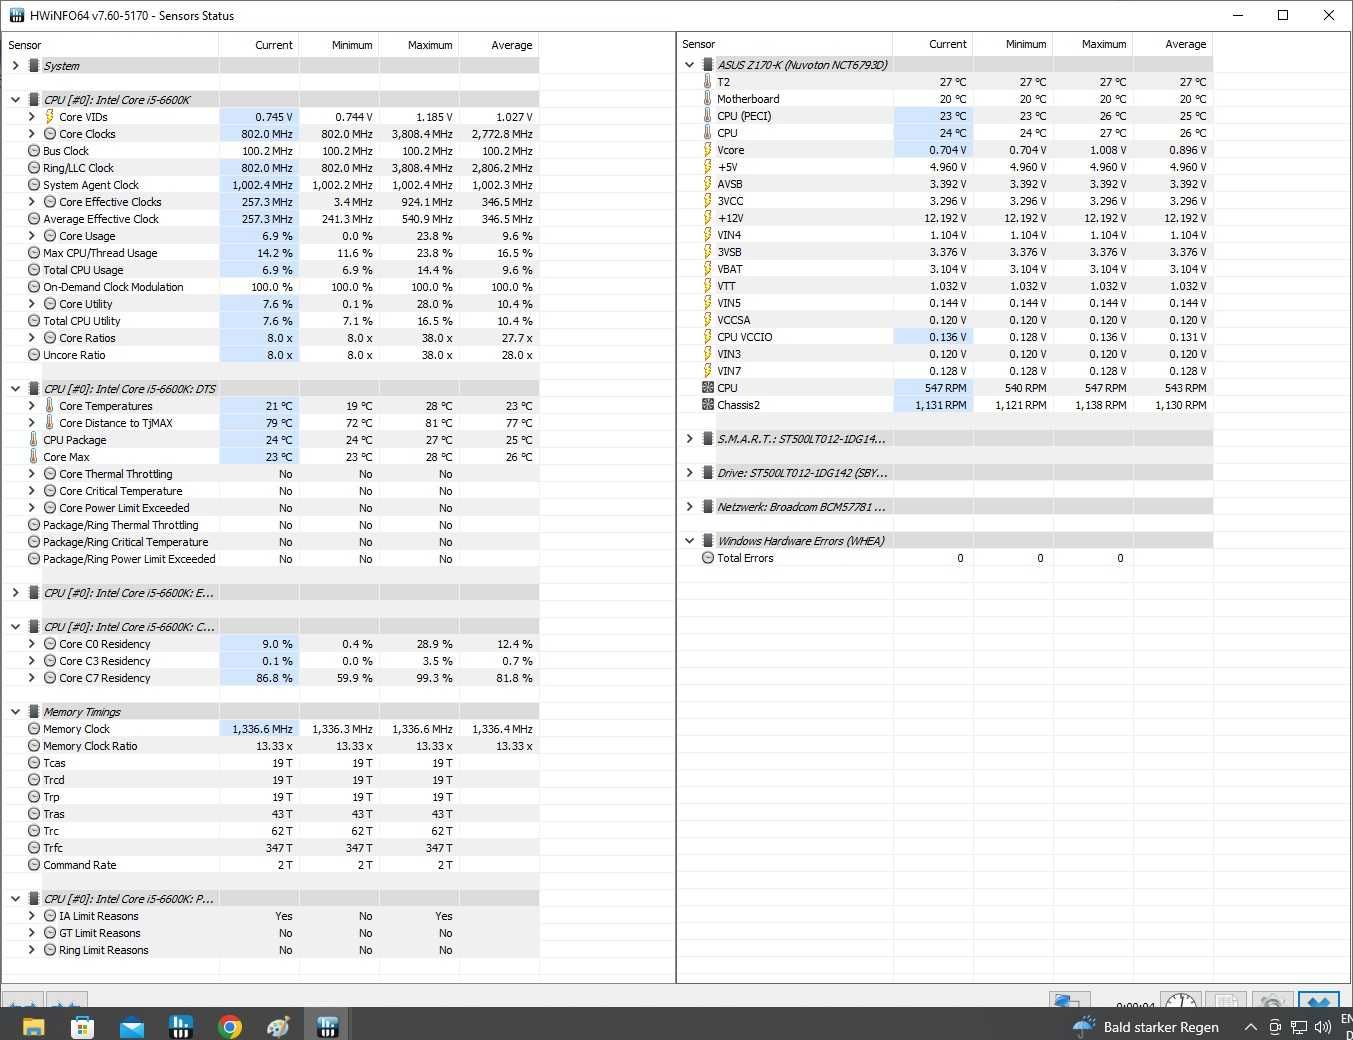Click the lightning icon beside Vcore
Viewport: 1353px width, 1040px height.
(x=707, y=150)
